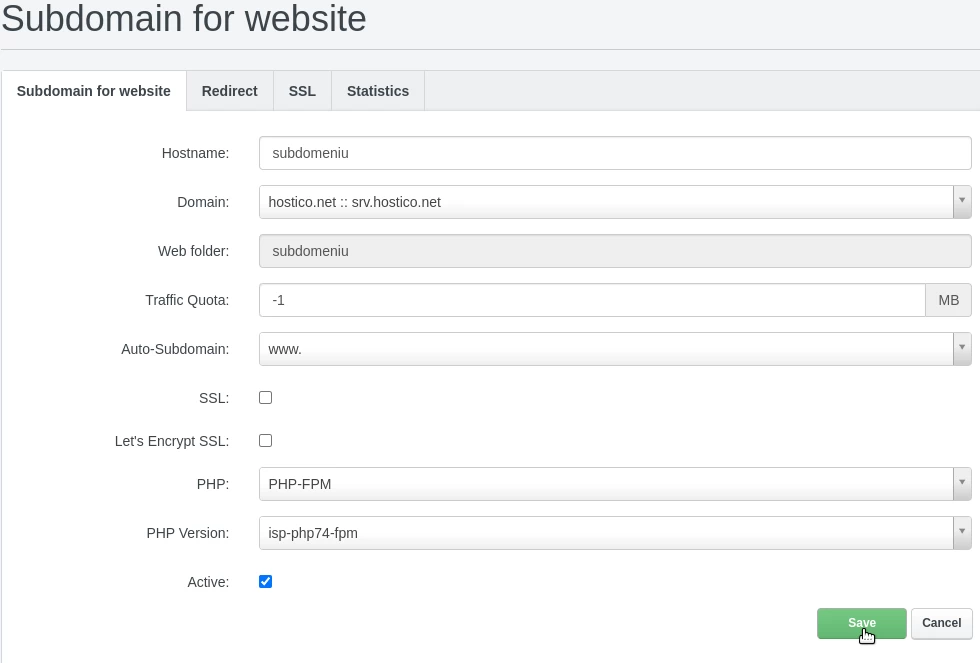Image resolution: width=980 pixels, height=663 pixels.
Task: Enable the SSL checkbox
Action: click(x=266, y=398)
